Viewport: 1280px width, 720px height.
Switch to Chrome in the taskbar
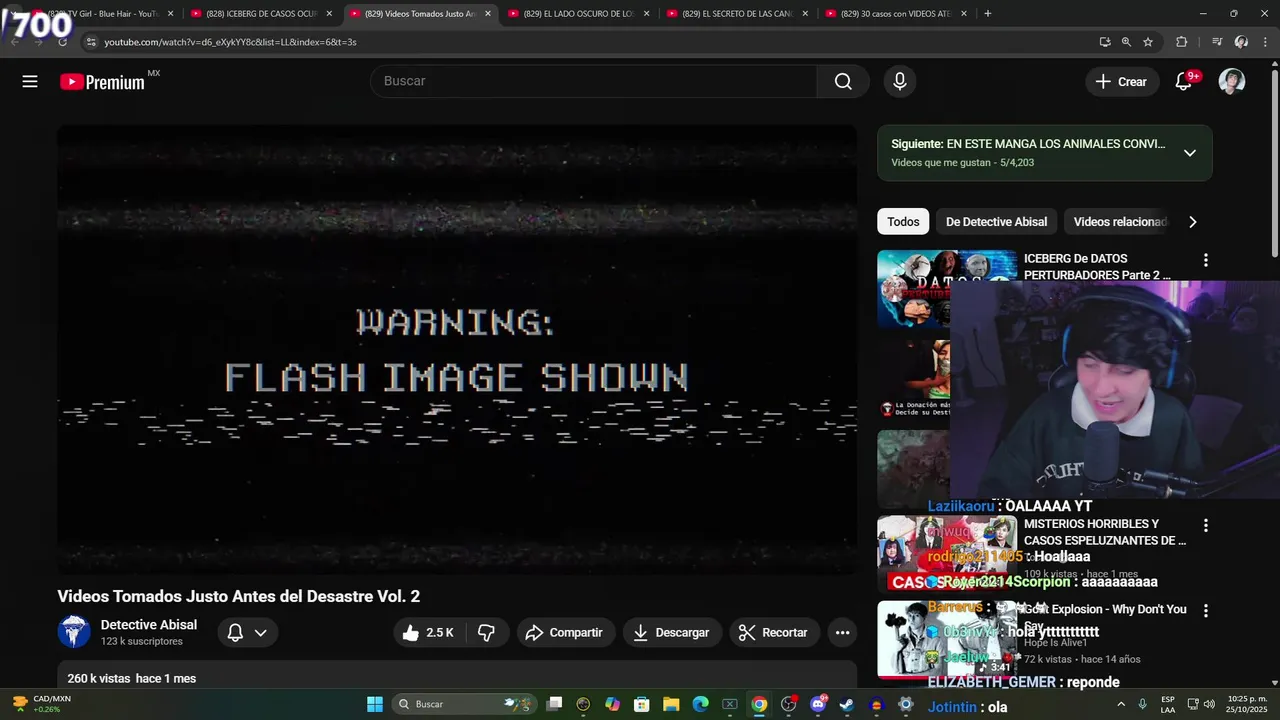(x=760, y=704)
